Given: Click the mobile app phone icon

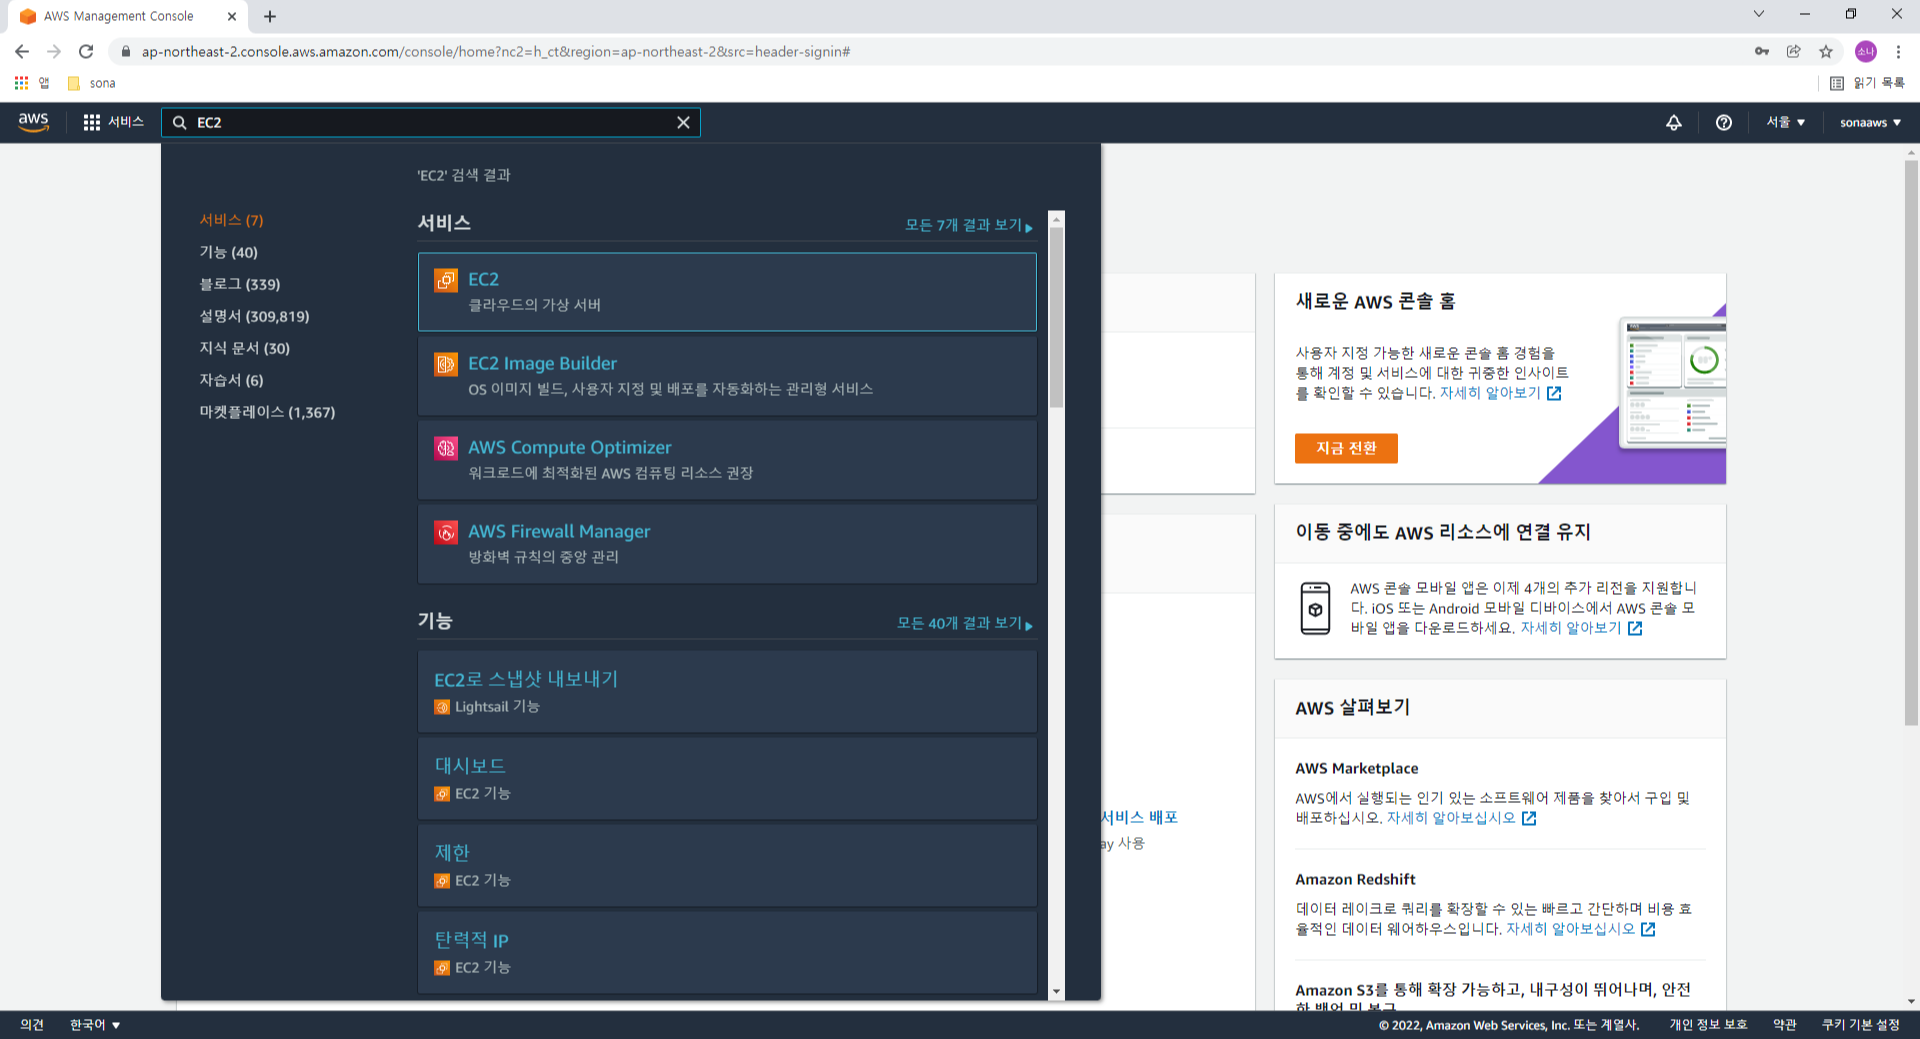Looking at the screenshot, I should pos(1315,608).
